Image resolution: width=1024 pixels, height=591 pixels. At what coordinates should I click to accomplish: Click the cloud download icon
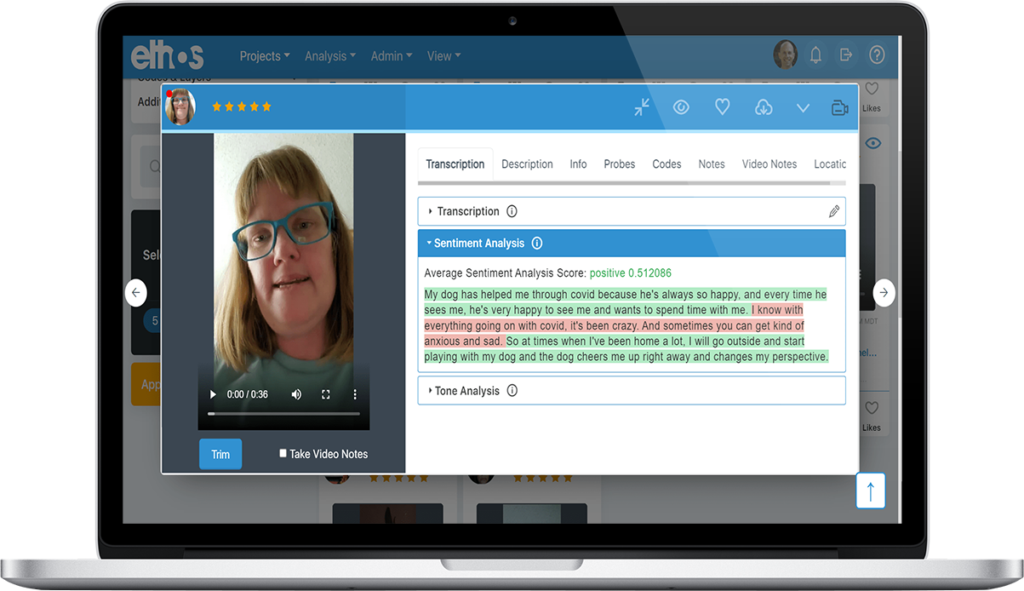pyautogui.click(x=763, y=108)
